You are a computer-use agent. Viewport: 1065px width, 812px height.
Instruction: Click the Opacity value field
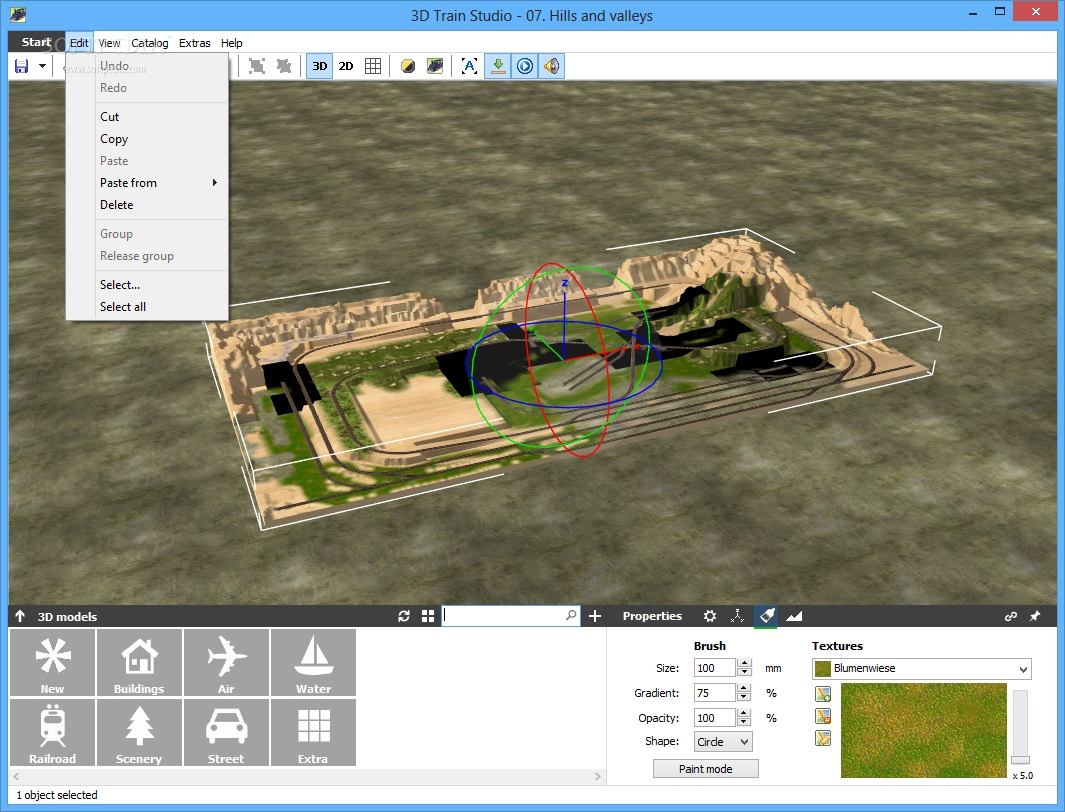715,718
